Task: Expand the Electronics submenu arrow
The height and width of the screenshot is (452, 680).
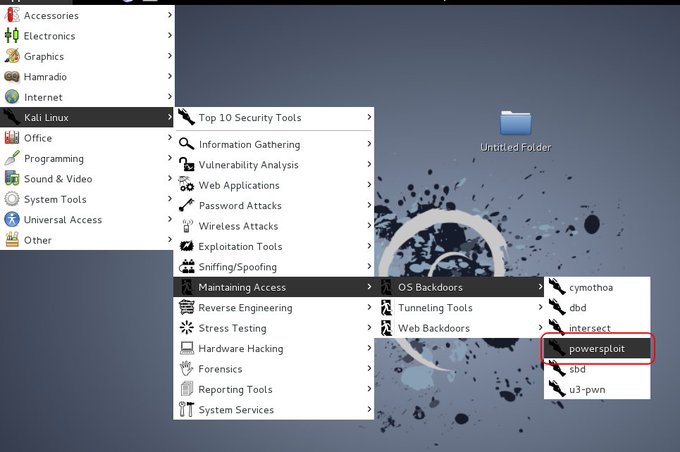Action: click(x=170, y=35)
